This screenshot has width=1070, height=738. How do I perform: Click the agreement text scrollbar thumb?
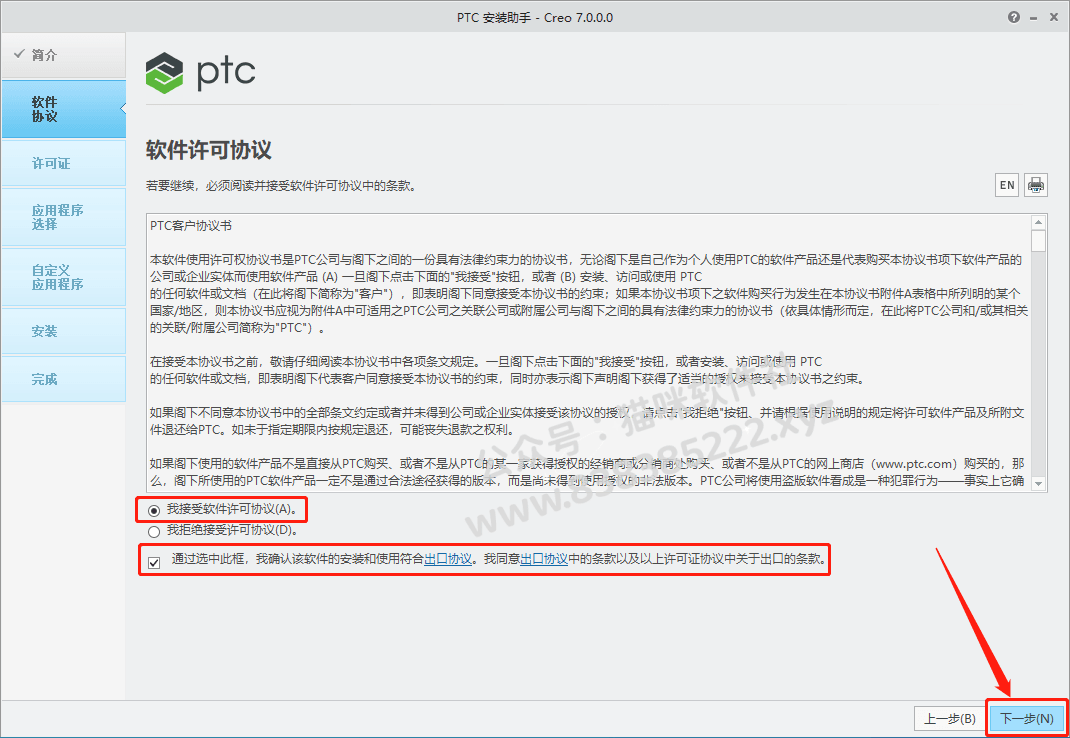pos(1039,242)
